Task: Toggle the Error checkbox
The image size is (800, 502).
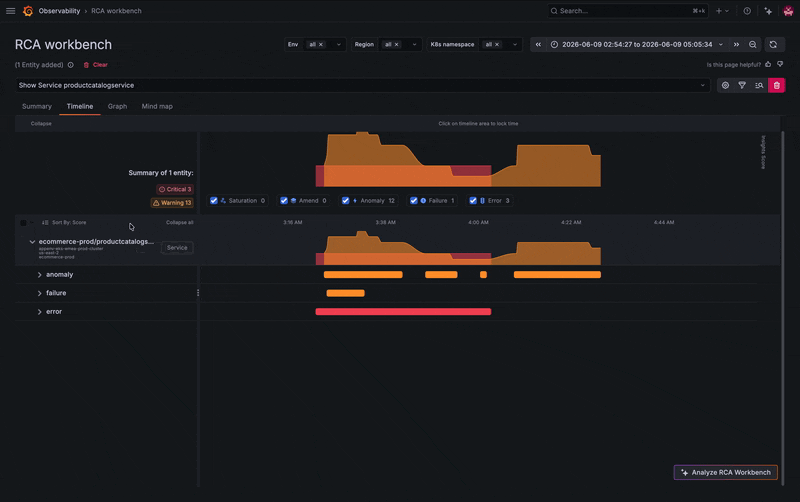Action: click(x=473, y=200)
